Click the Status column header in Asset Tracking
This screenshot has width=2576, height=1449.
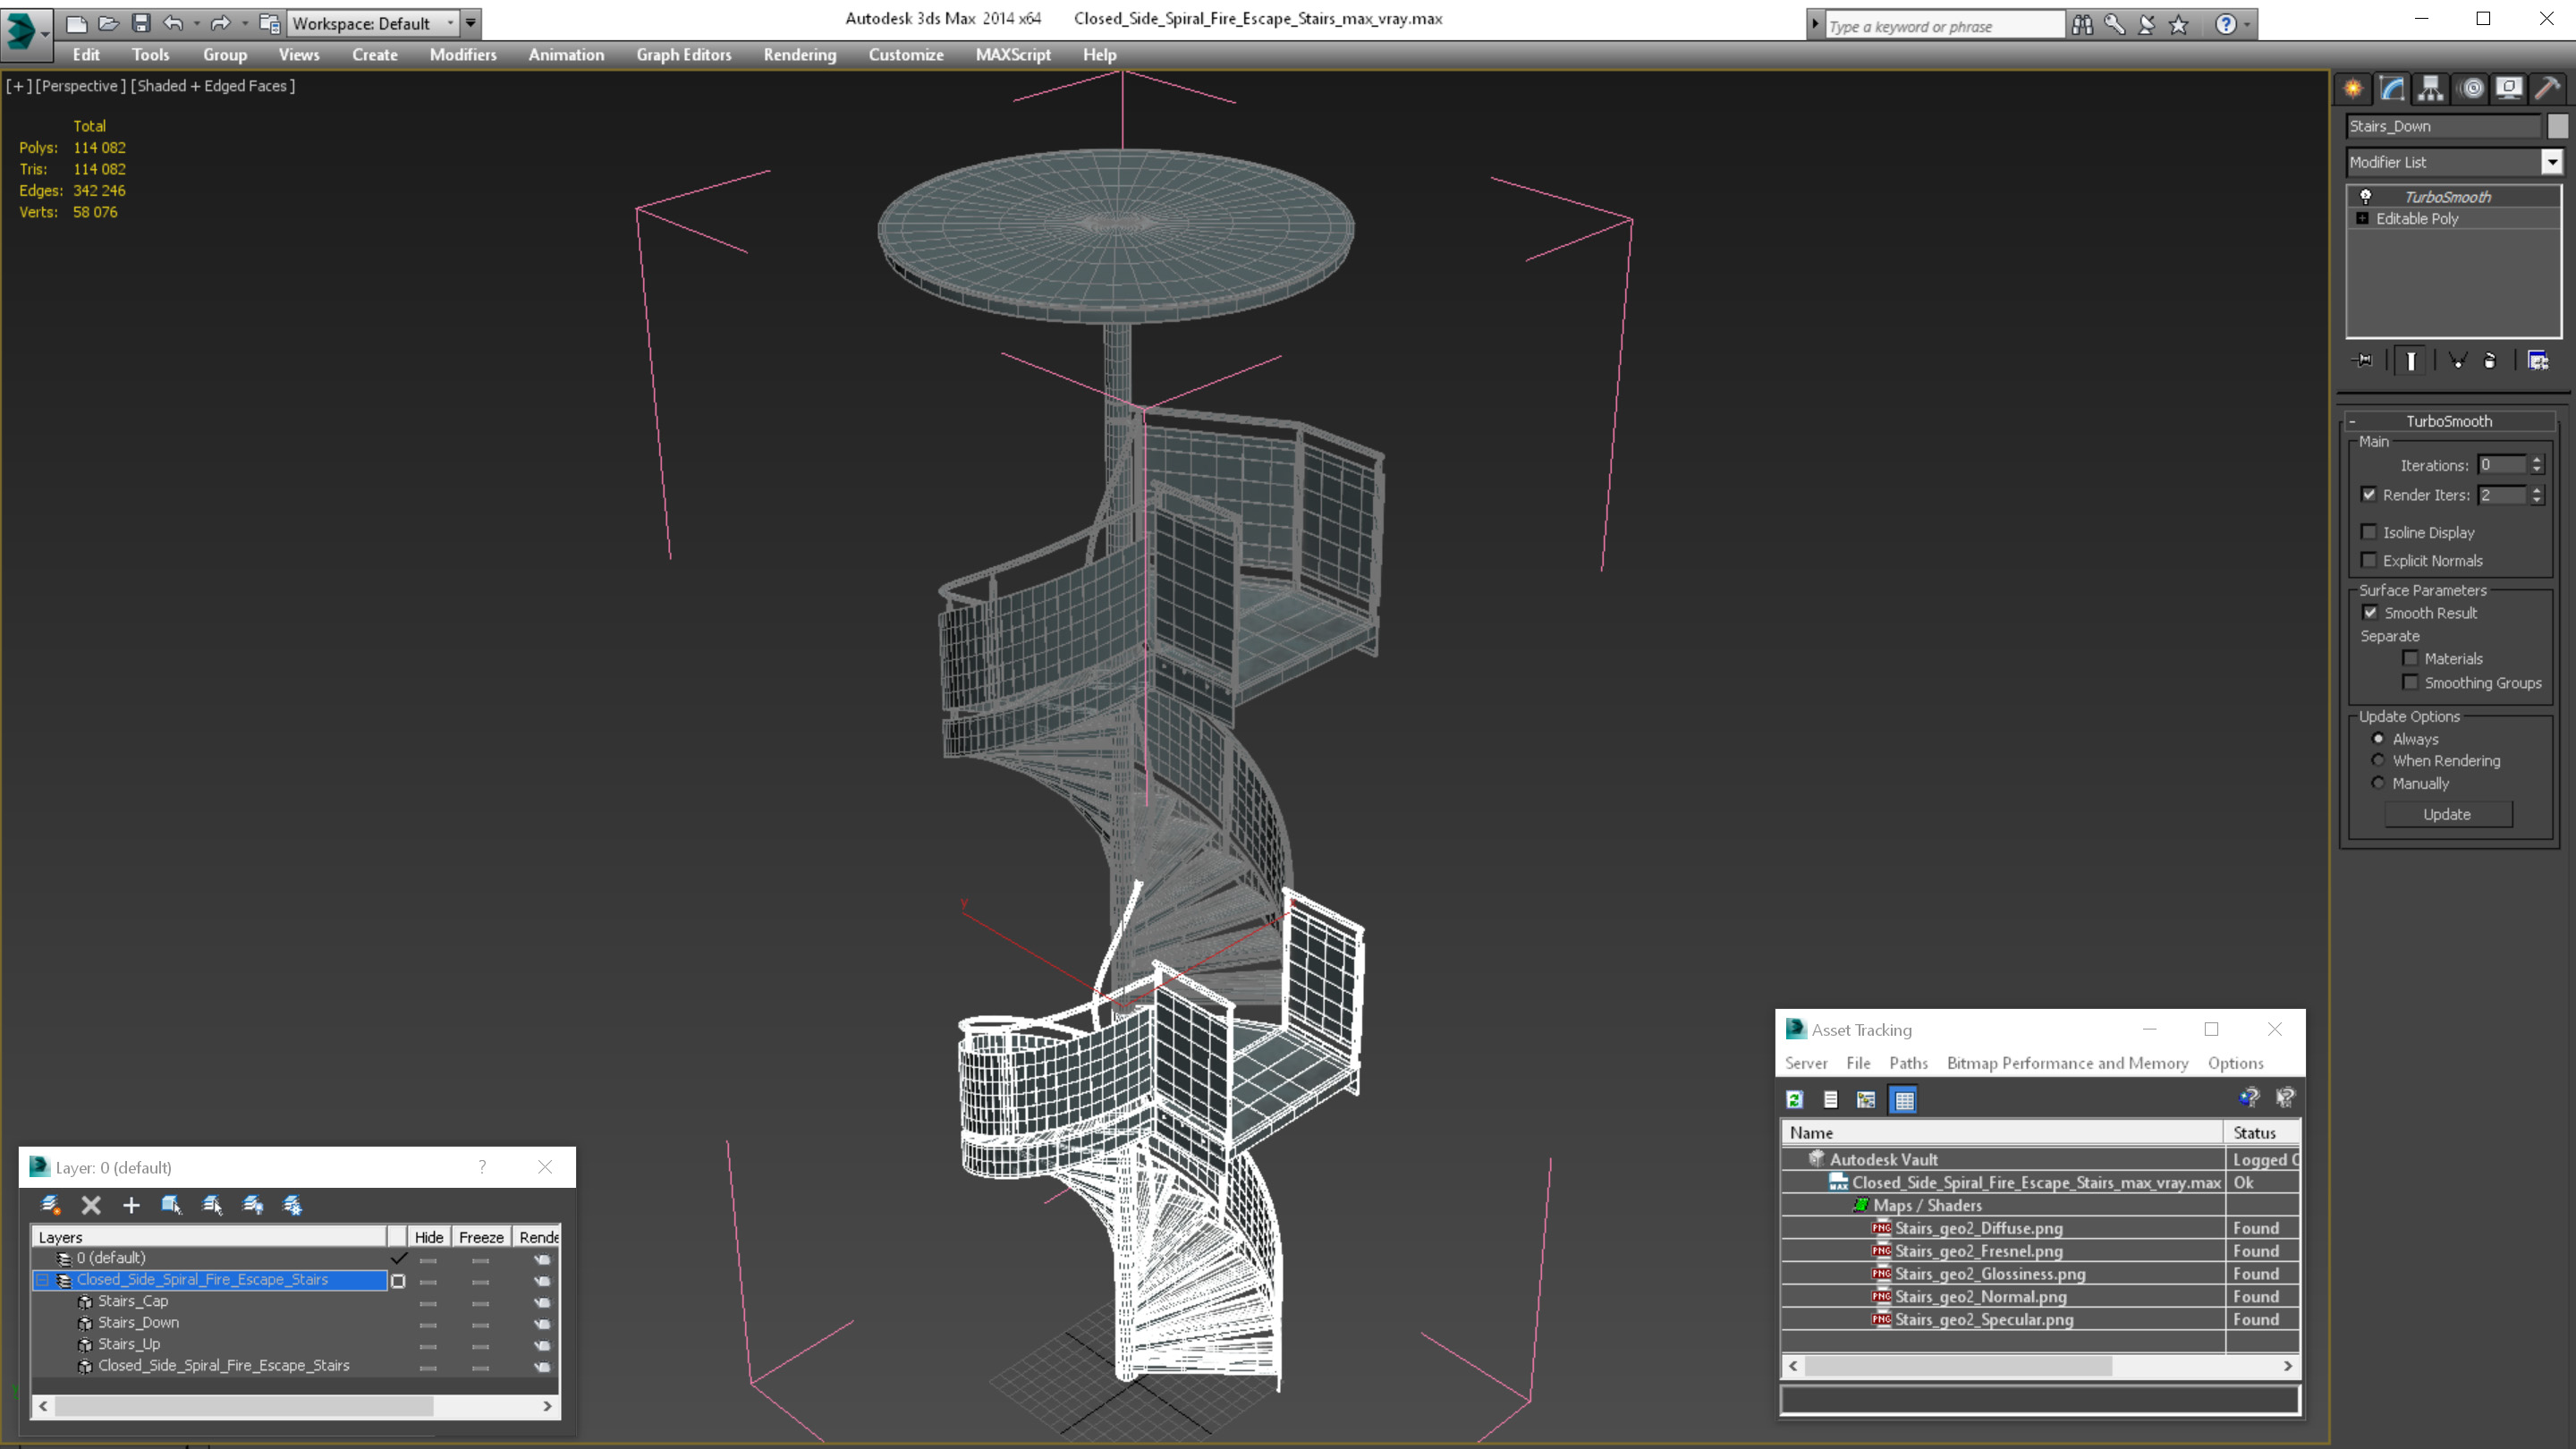(x=2262, y=1133)
